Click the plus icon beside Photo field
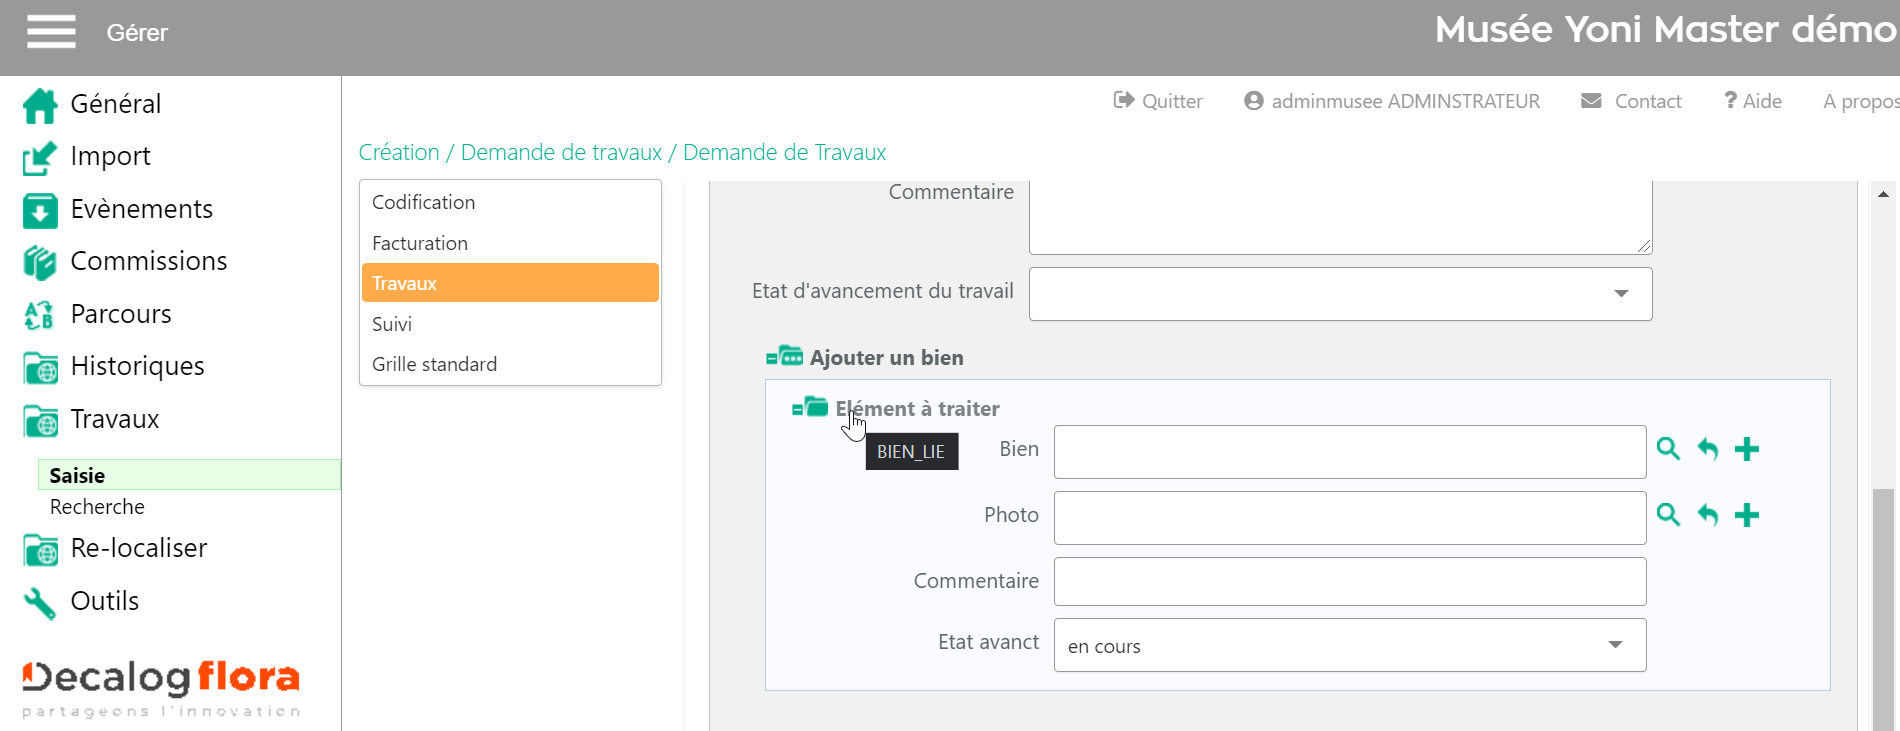The height and width of the screenshot is (731, 1900). (x=1746, y=516)
